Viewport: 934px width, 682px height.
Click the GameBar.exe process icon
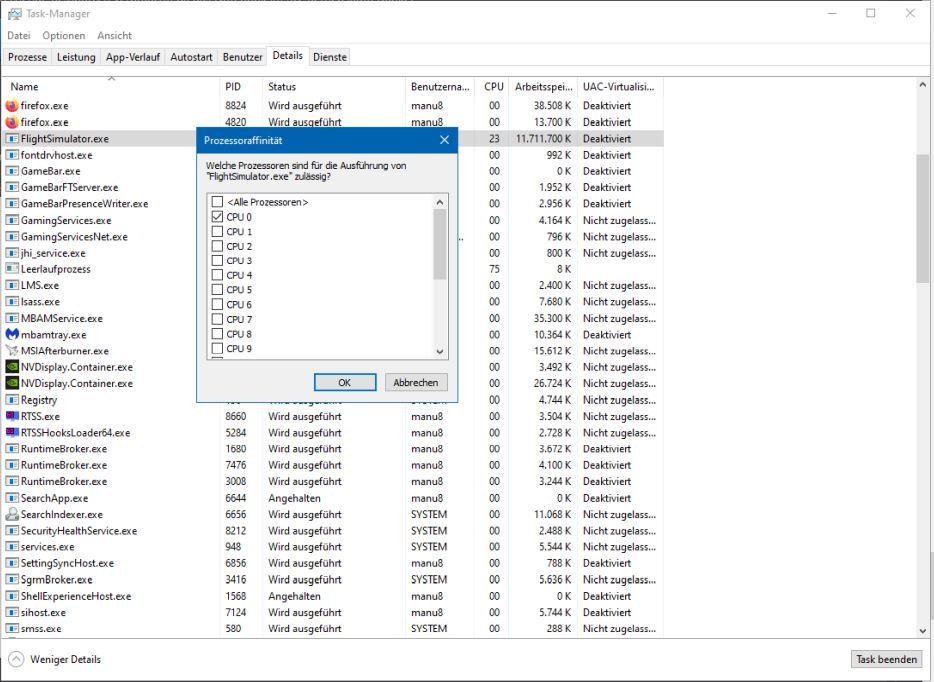pyautogui.click(x=12, y=171)
